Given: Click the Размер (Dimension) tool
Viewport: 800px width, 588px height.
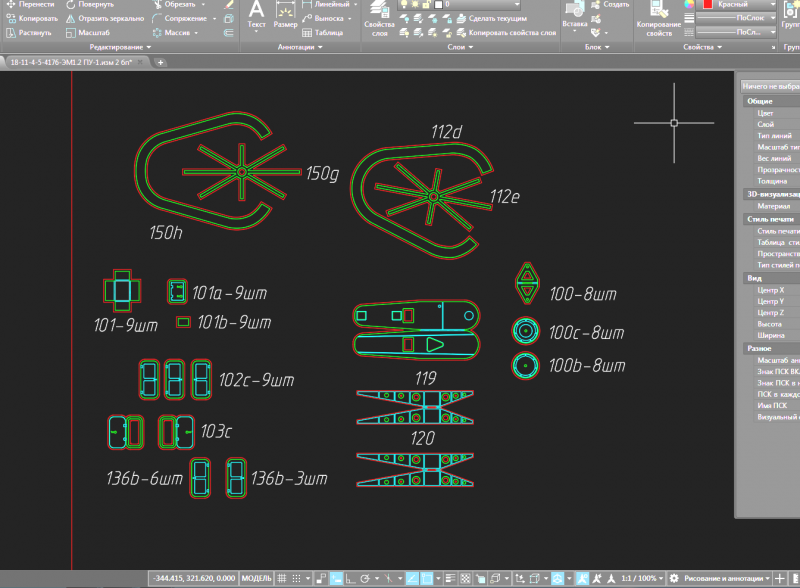Looking at the screenshot, I should pyautogui.click(x=285, y=15).
